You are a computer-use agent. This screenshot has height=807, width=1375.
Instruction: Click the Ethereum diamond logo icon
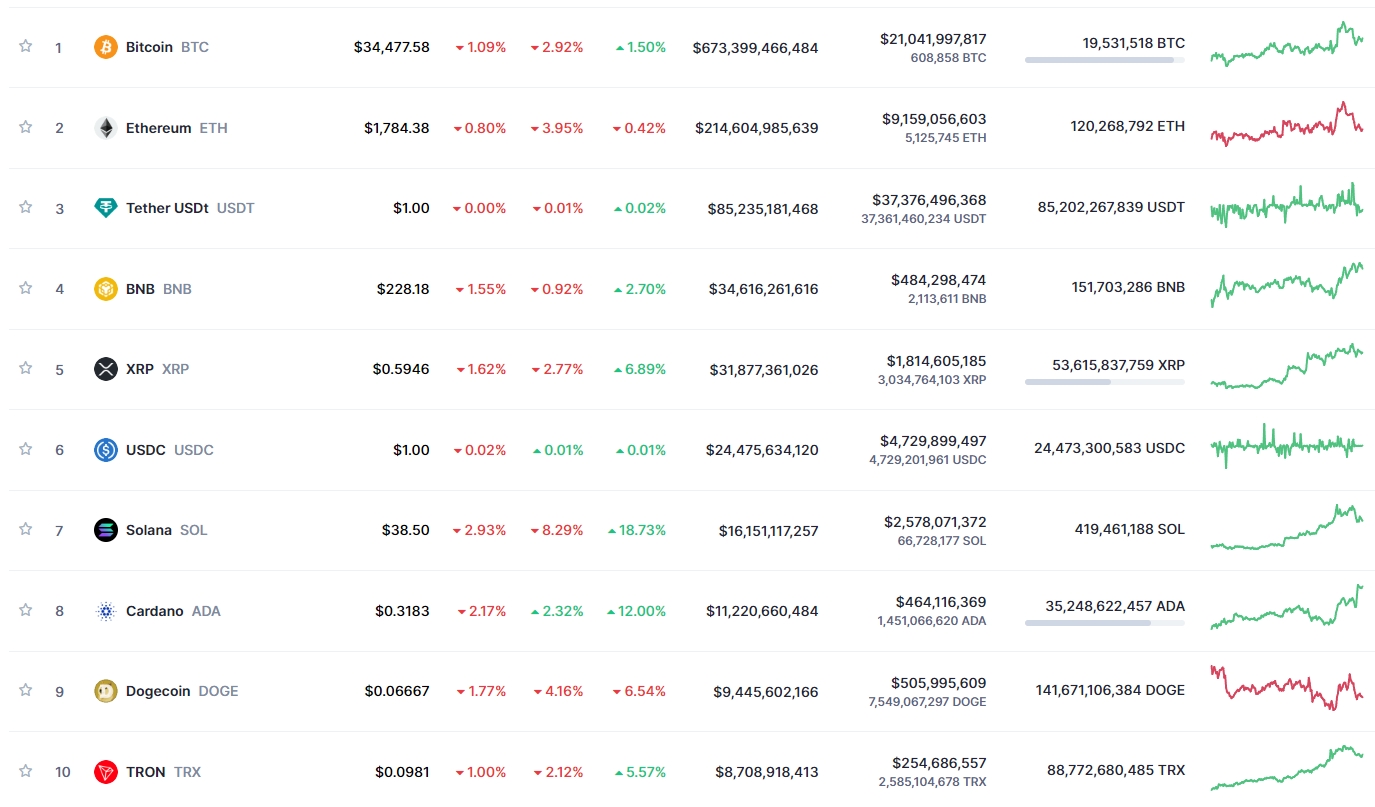[105, 128]
